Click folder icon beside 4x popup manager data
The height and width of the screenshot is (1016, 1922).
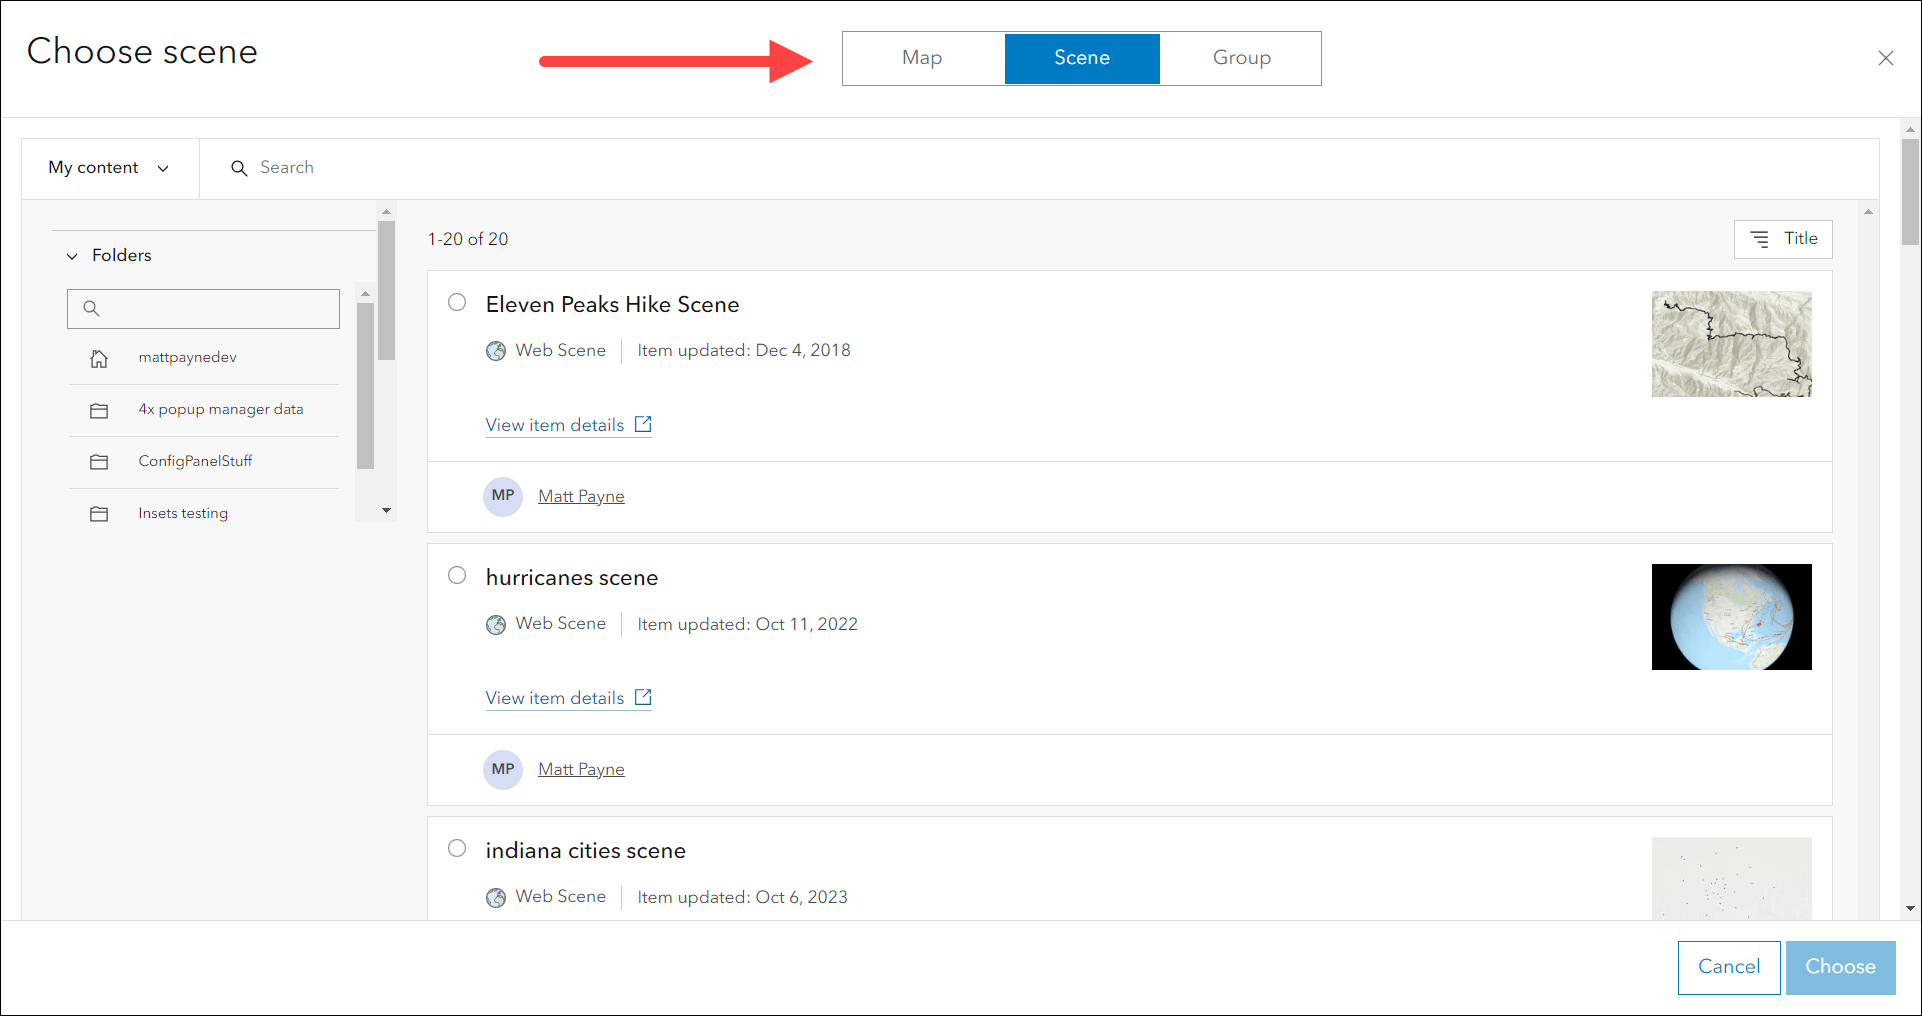point(99,410)
